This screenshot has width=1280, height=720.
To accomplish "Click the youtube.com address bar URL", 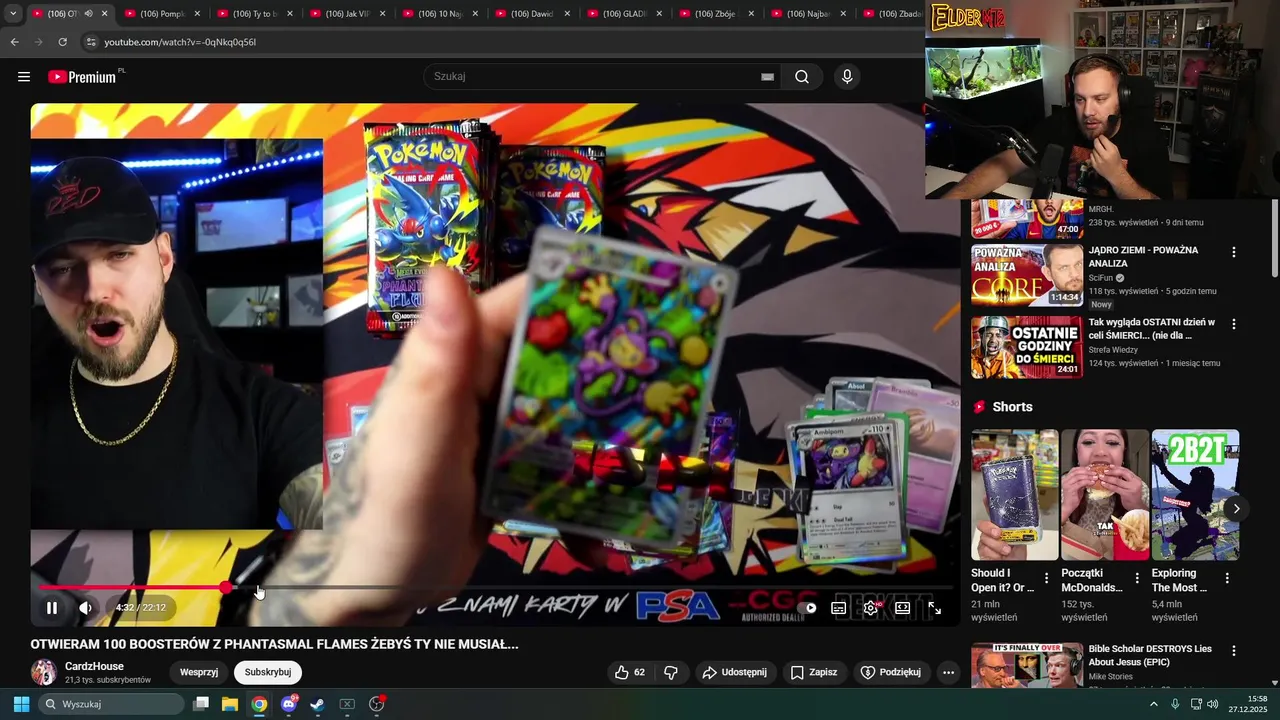I will pyautogui.click(x=180, y=42).
